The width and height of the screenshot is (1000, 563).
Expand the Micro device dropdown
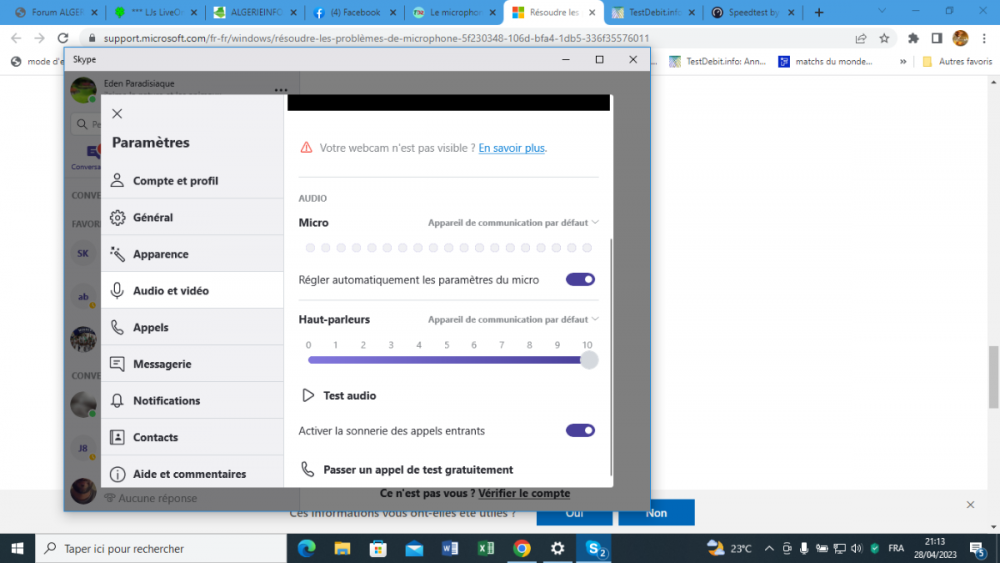513,223
